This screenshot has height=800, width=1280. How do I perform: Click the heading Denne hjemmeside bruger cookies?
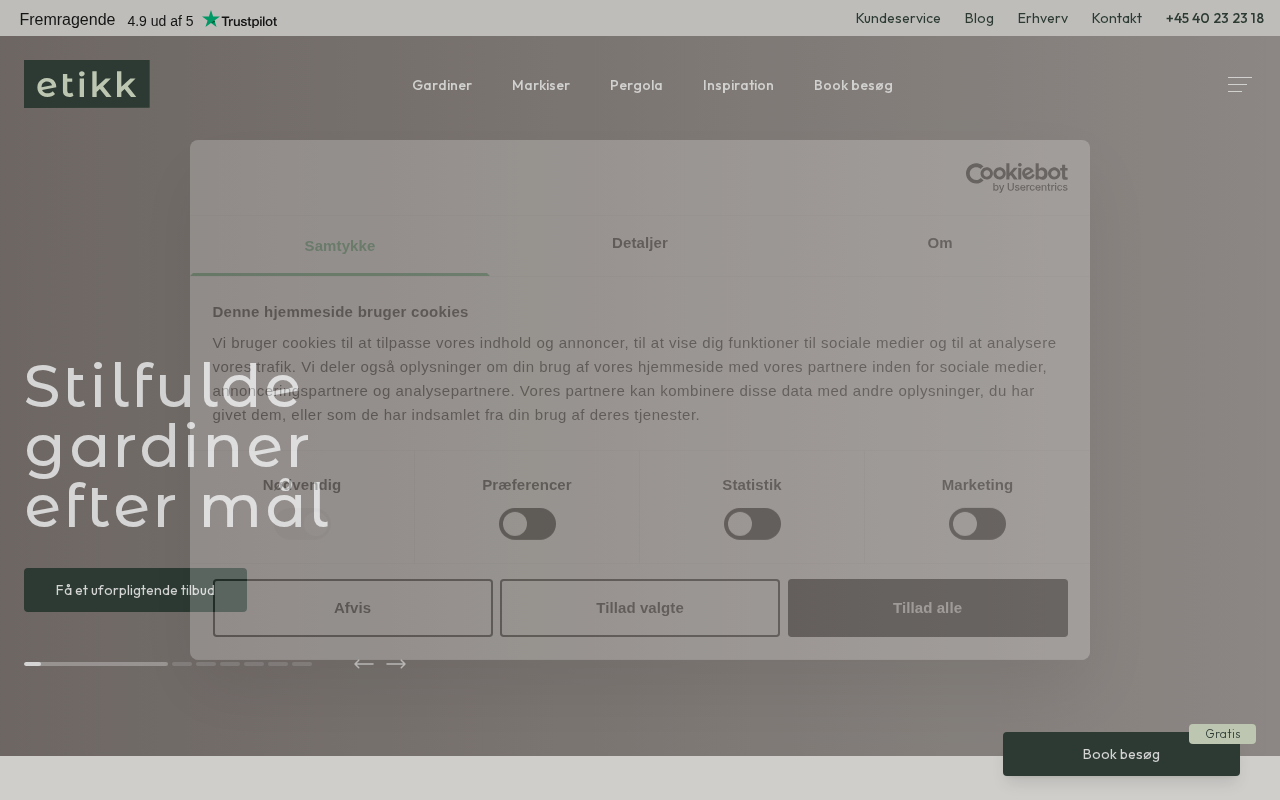340,312
